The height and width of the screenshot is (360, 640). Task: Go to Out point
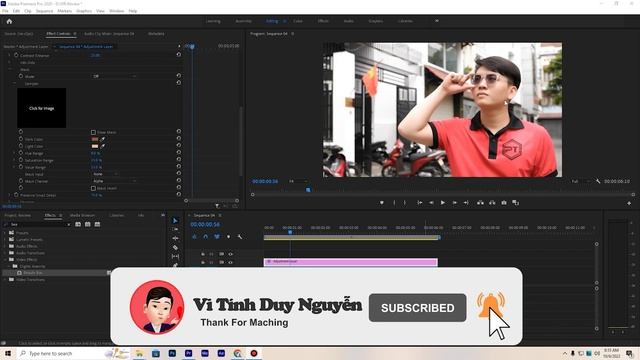tap(466, 202)
